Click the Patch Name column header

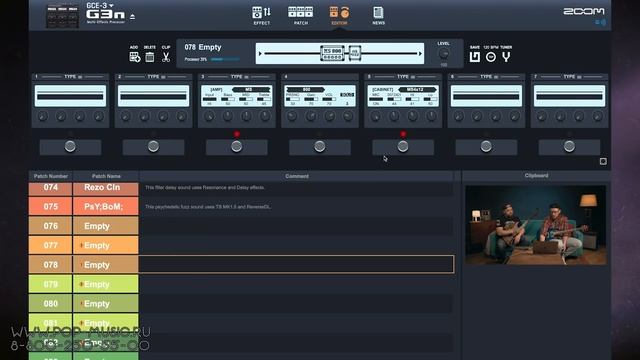106,176
